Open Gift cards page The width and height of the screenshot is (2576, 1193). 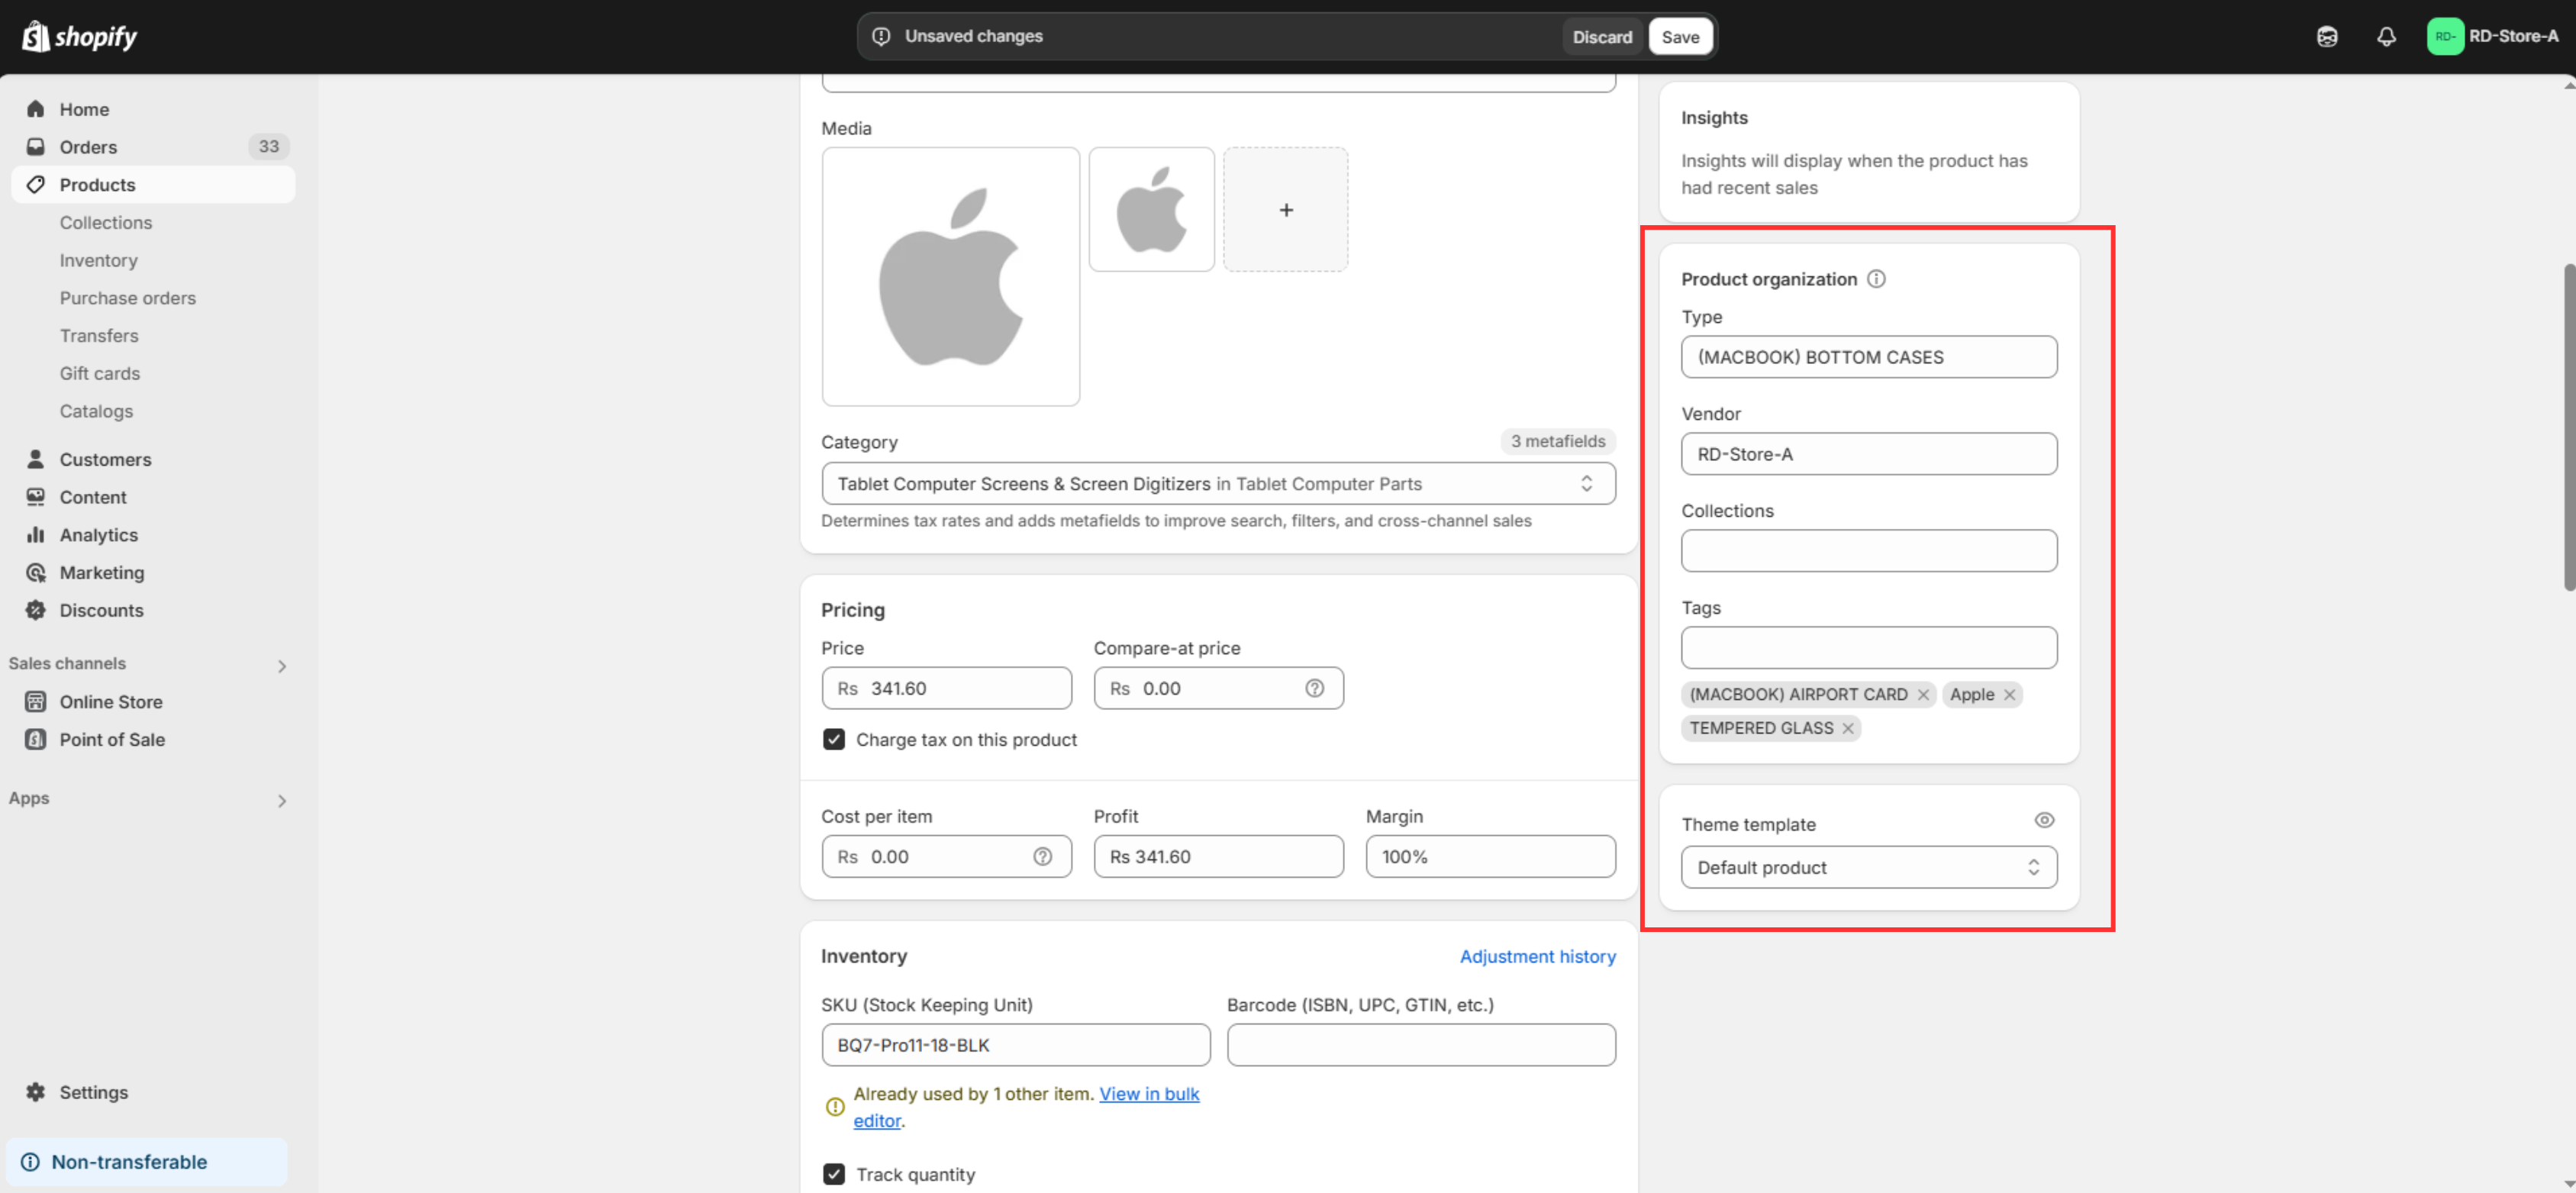[x=100, y=374]
